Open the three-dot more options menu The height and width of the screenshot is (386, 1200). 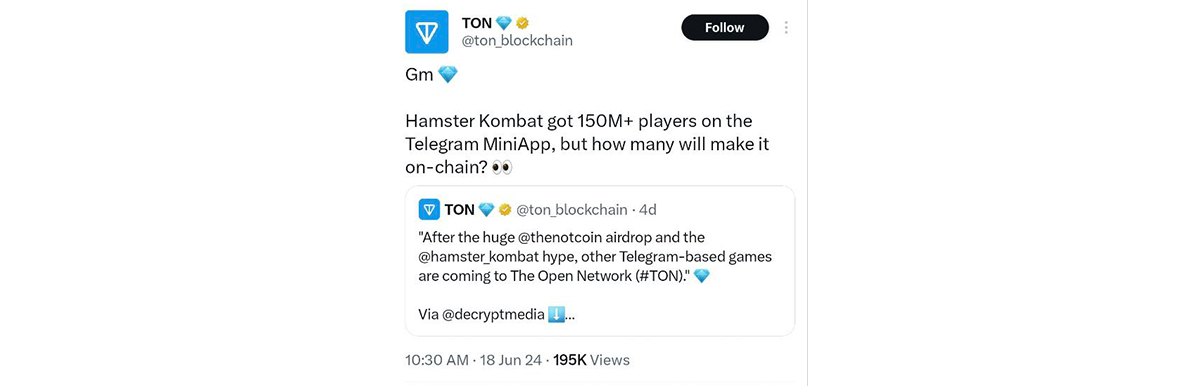pos(787,28)
